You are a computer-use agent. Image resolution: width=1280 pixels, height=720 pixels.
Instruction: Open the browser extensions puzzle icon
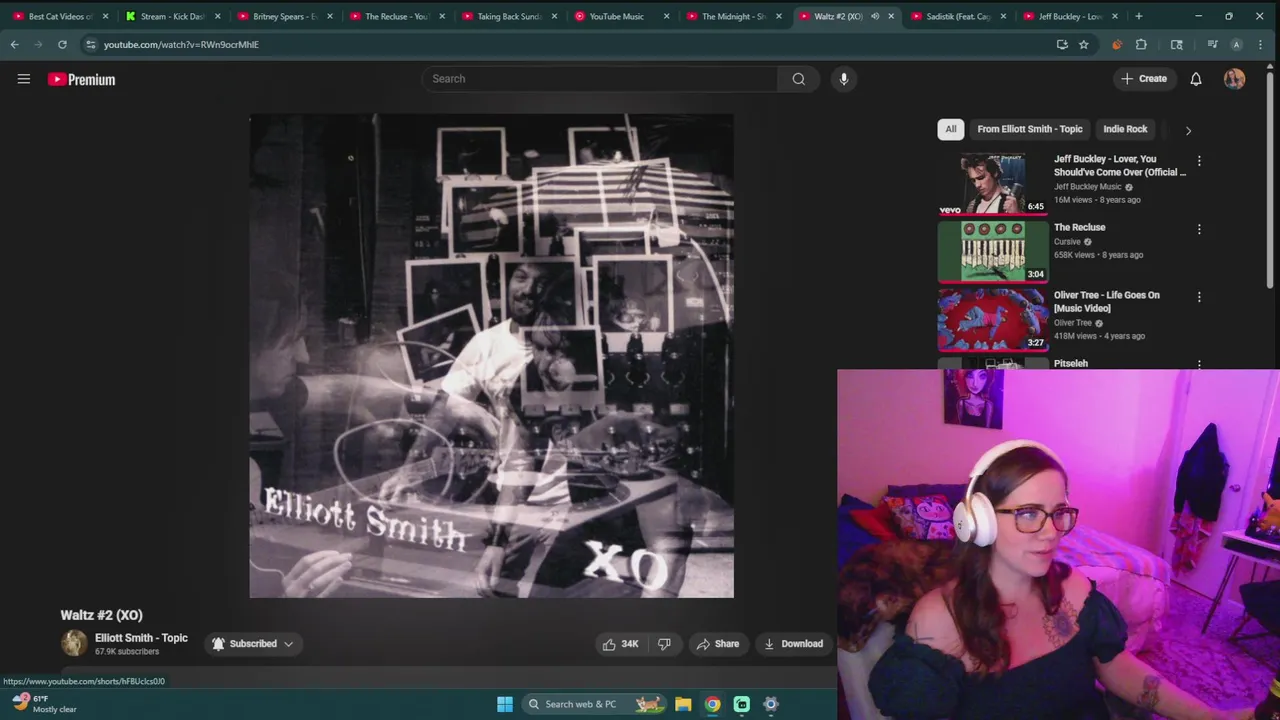(x=1141, y=44)
